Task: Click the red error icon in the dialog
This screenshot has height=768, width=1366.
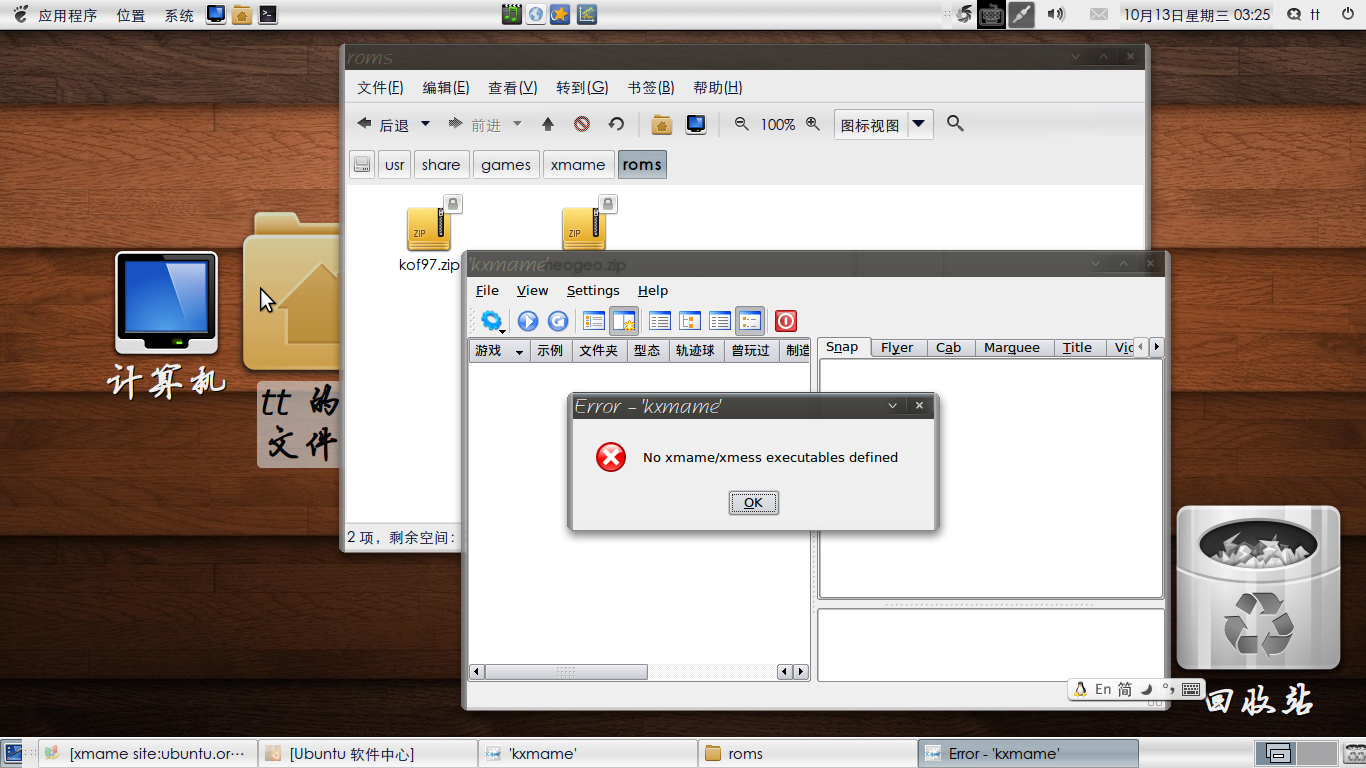Action: coord(611,457)
